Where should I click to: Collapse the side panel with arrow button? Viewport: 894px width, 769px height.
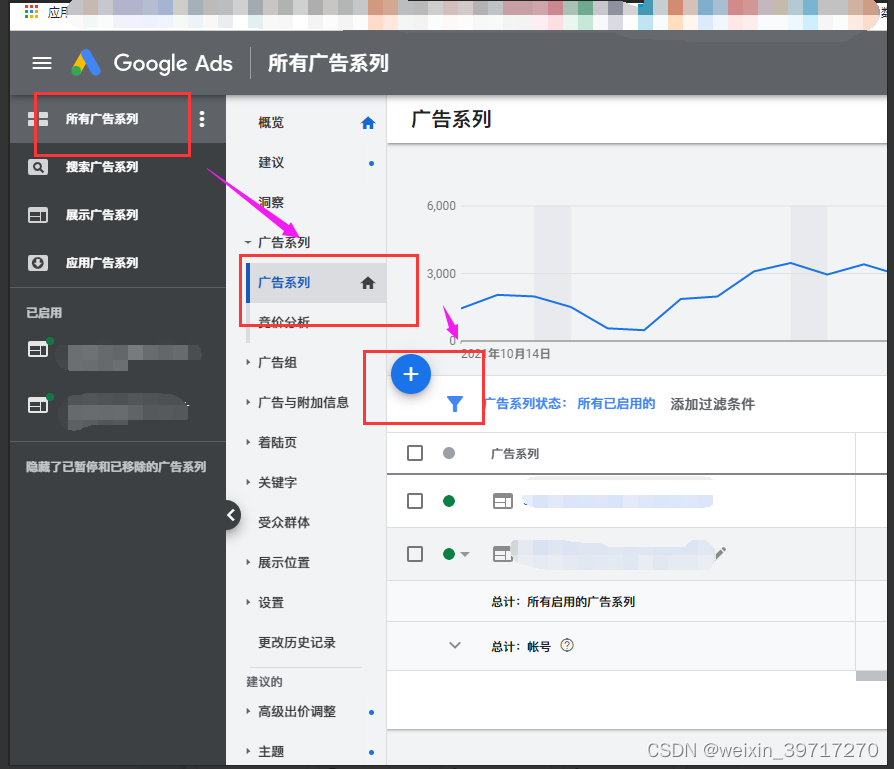point(231,515)
